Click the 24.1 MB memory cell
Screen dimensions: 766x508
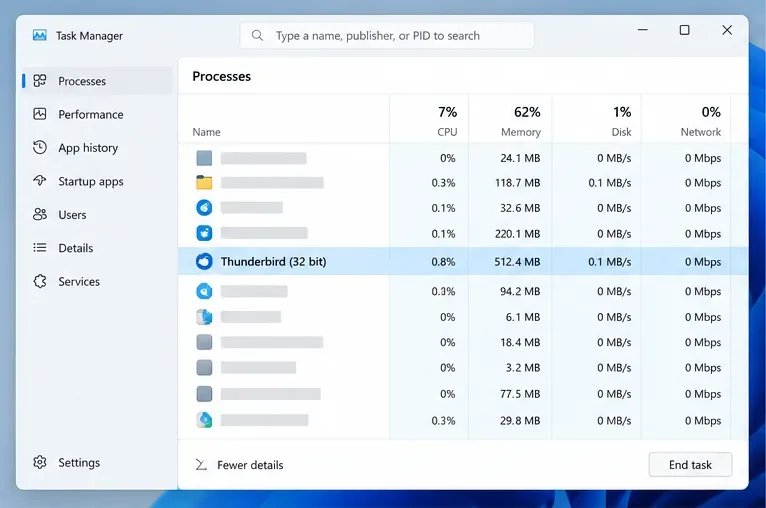pyautogui.click(x=520, y=158)
